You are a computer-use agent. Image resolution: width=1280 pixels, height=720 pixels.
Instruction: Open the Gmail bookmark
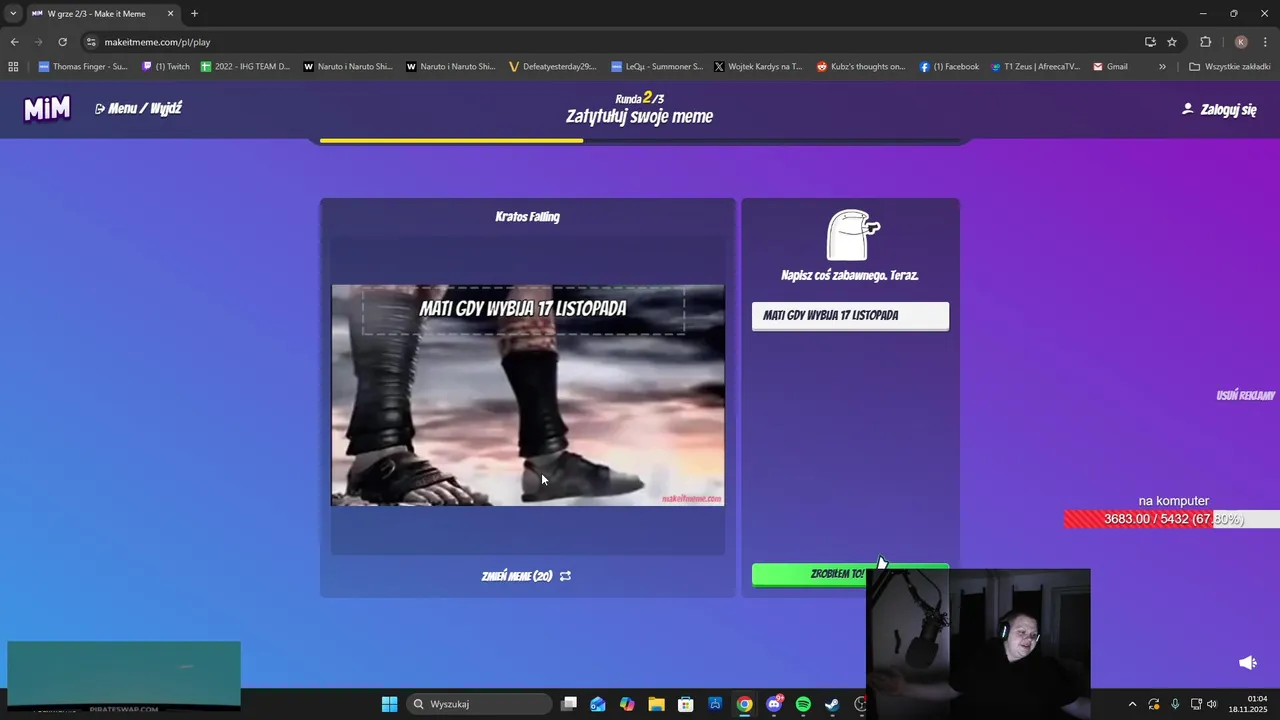[1111, 67]
